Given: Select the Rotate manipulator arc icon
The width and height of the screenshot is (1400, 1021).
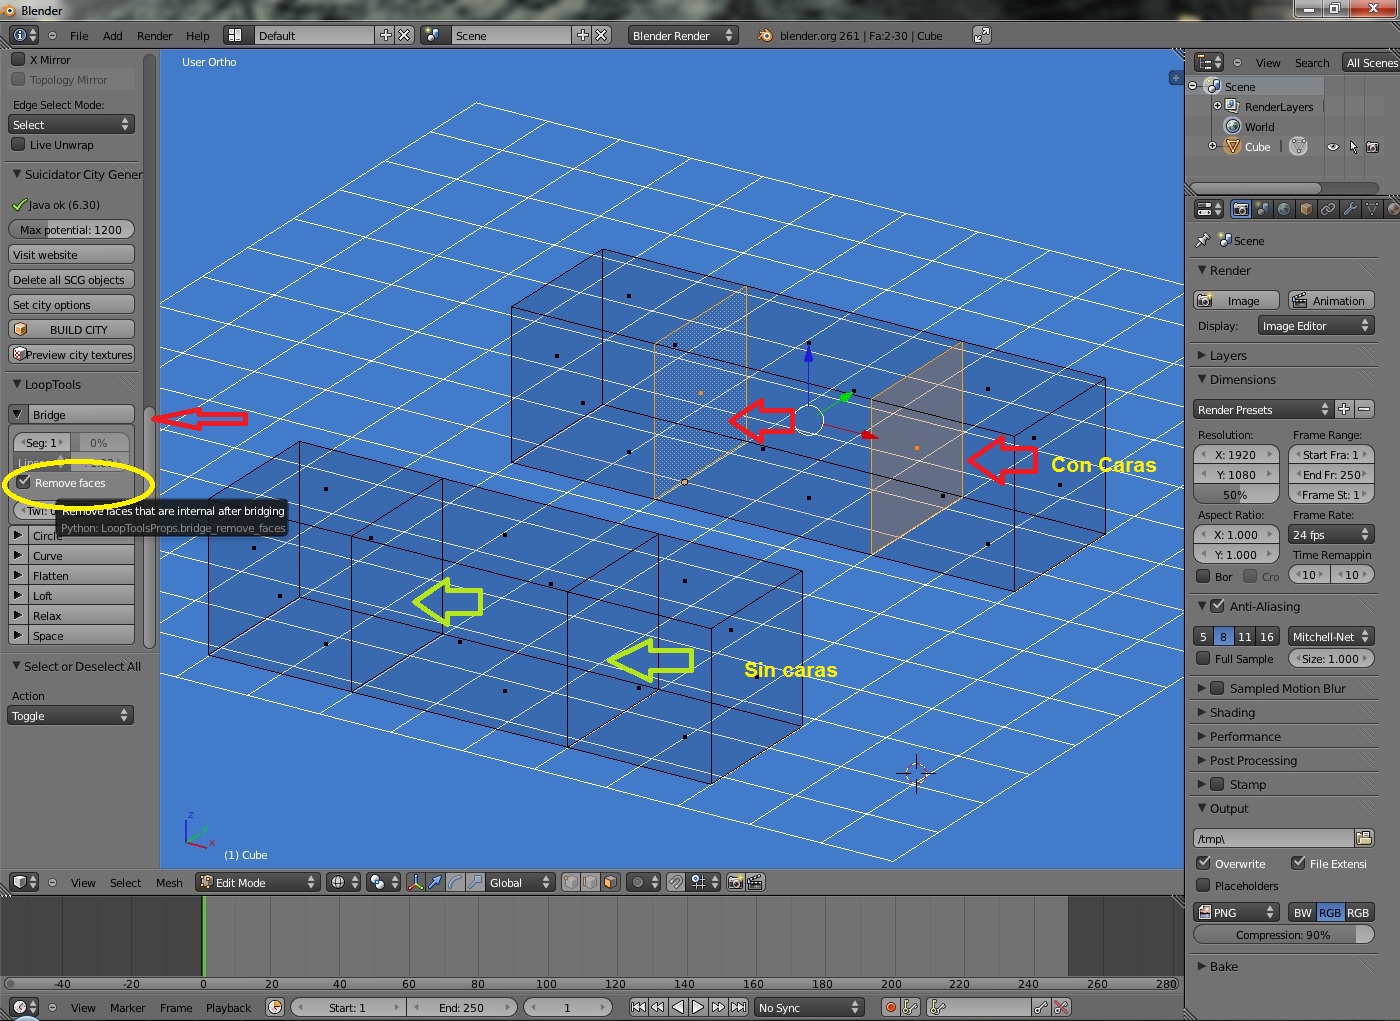Looking at the screenshot, I should coord(455,882).
